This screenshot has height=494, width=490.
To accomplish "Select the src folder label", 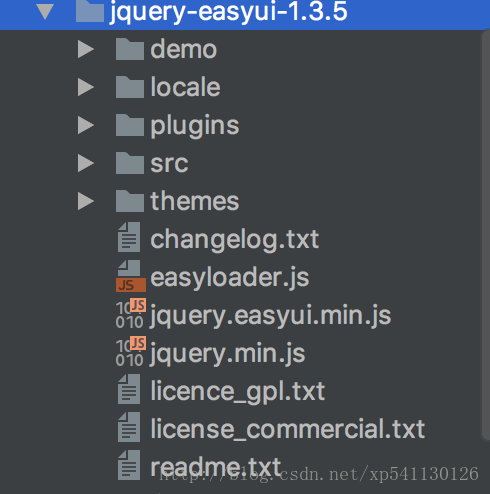I will click(x=169, y=164).
